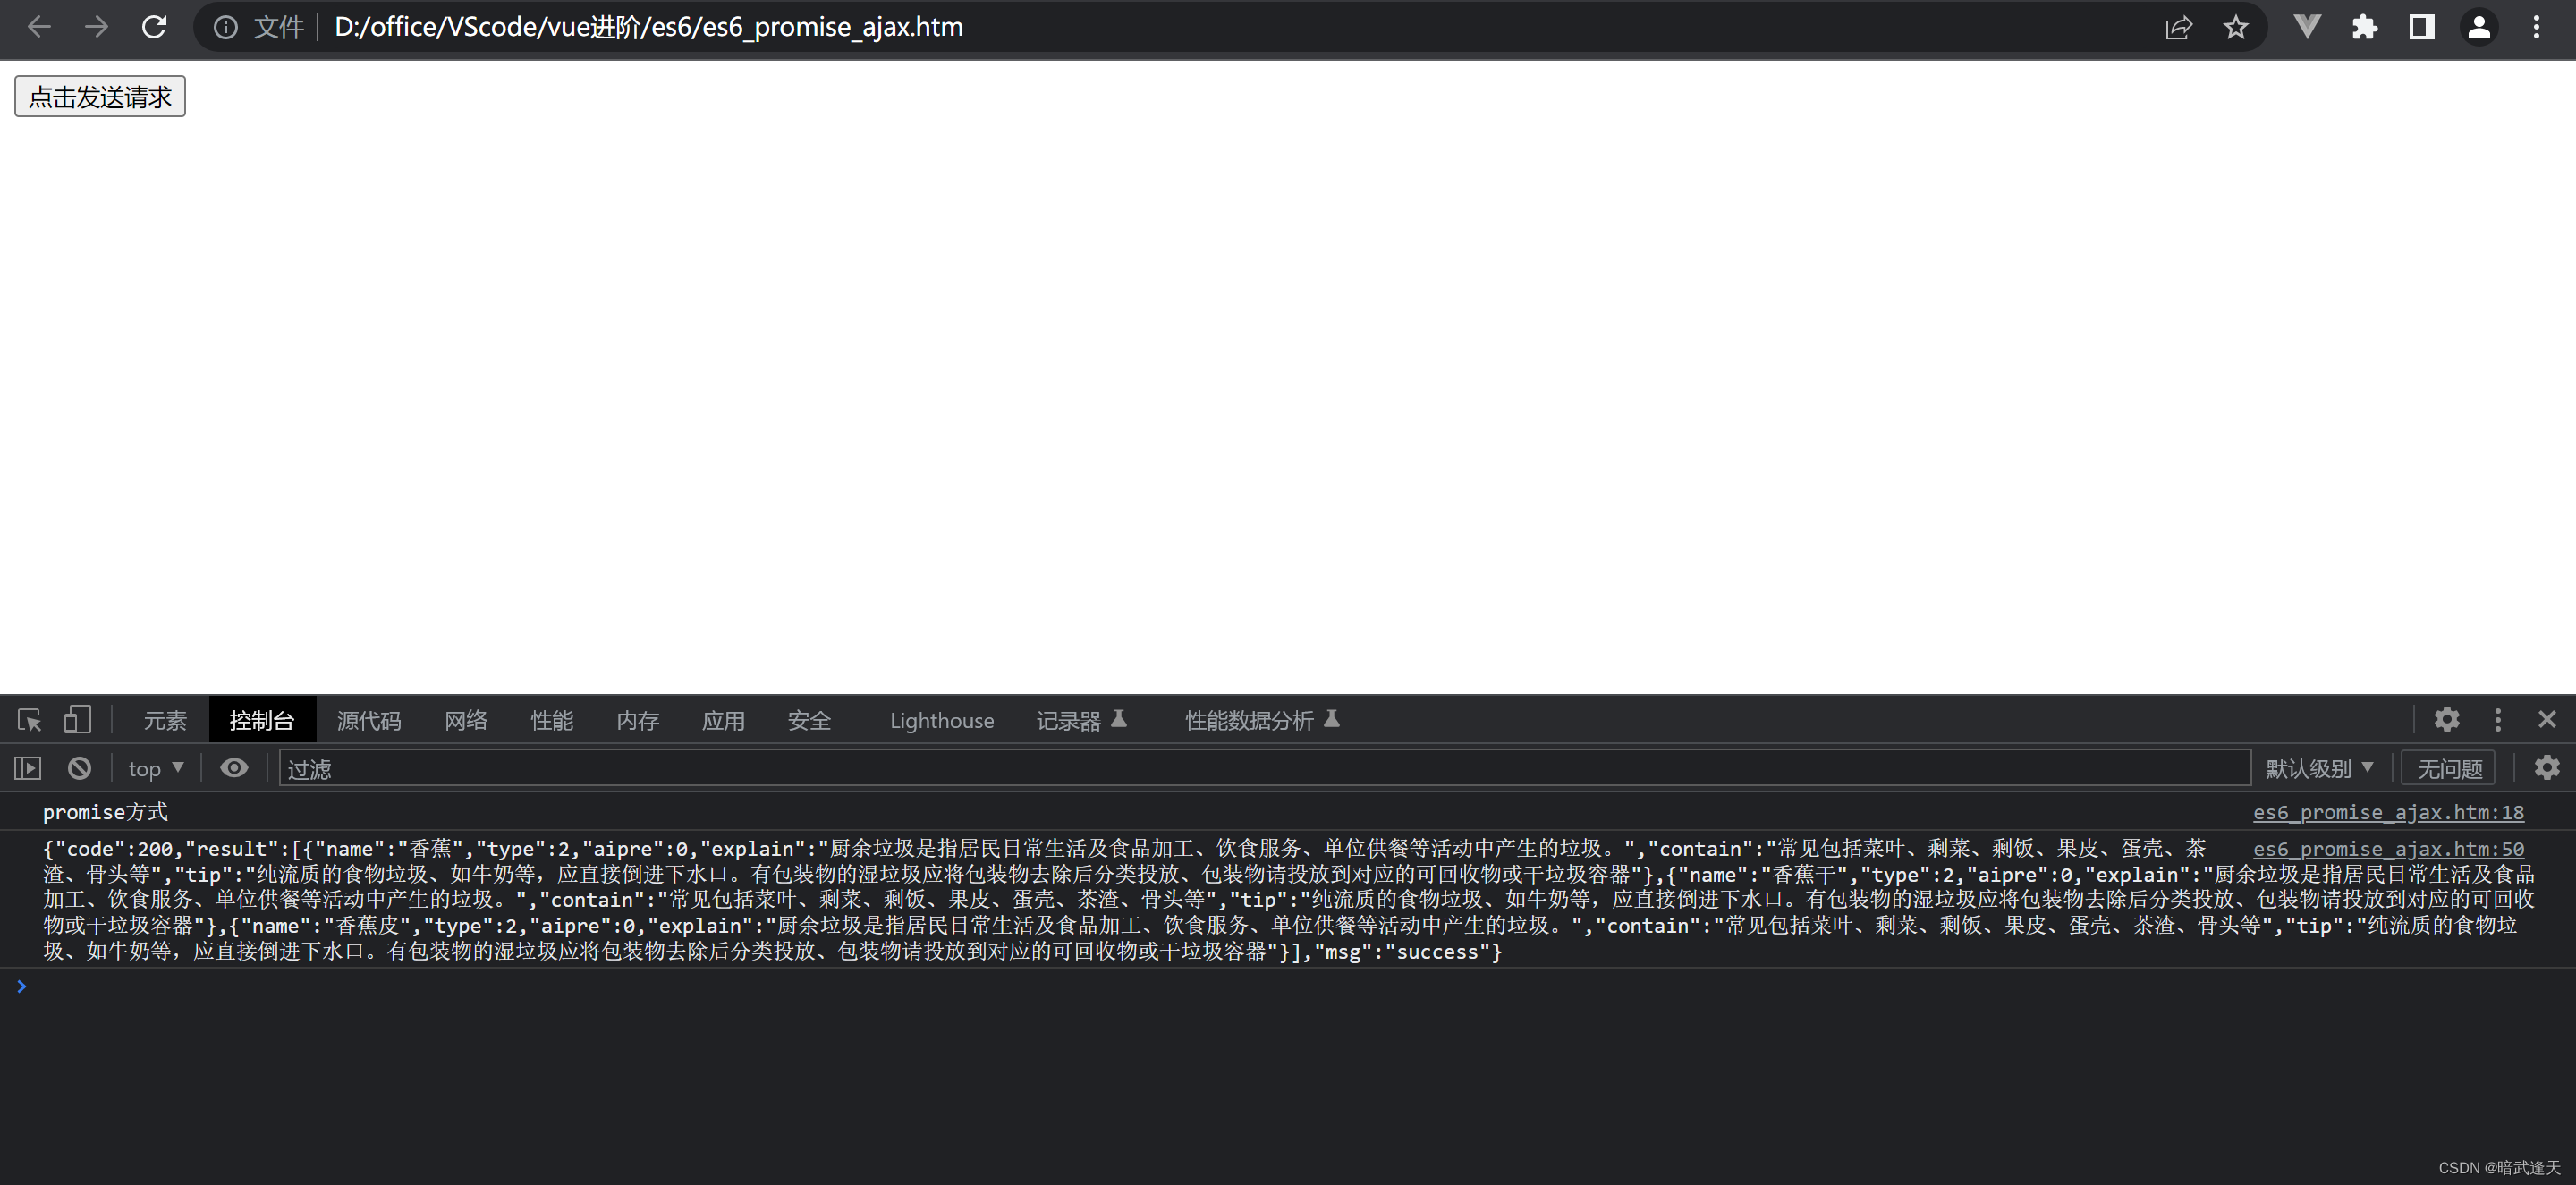Open the es6_promise_ajax.htm:18 source link

tap(2387, 812)
